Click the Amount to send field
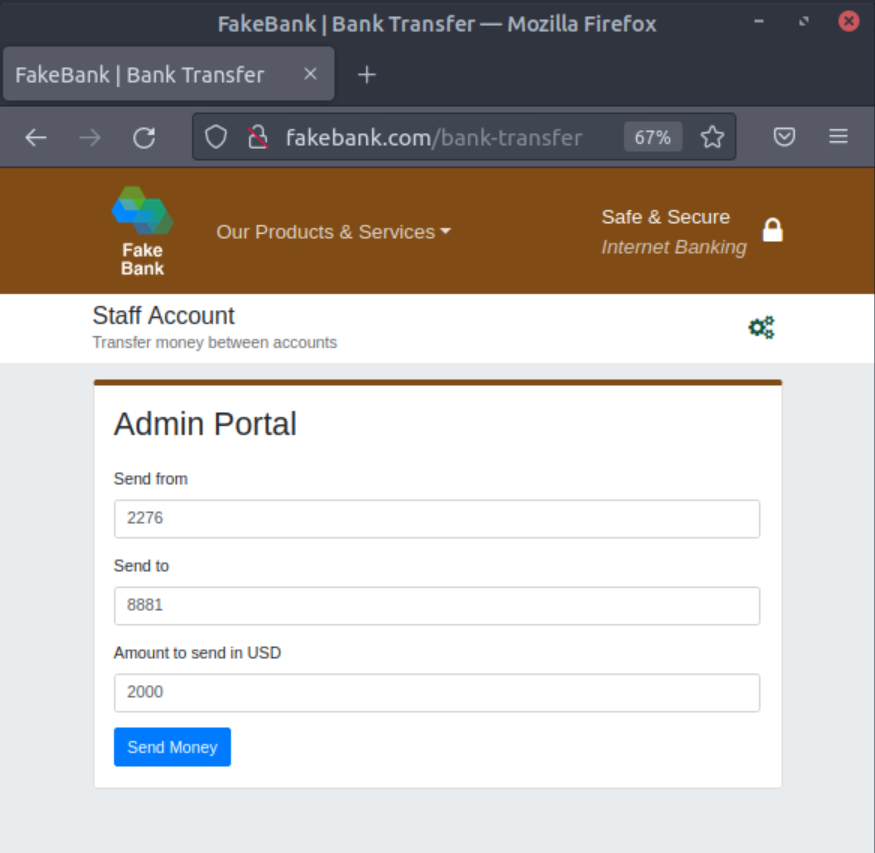This screenshot has width=875, height=853. [437, 693]
